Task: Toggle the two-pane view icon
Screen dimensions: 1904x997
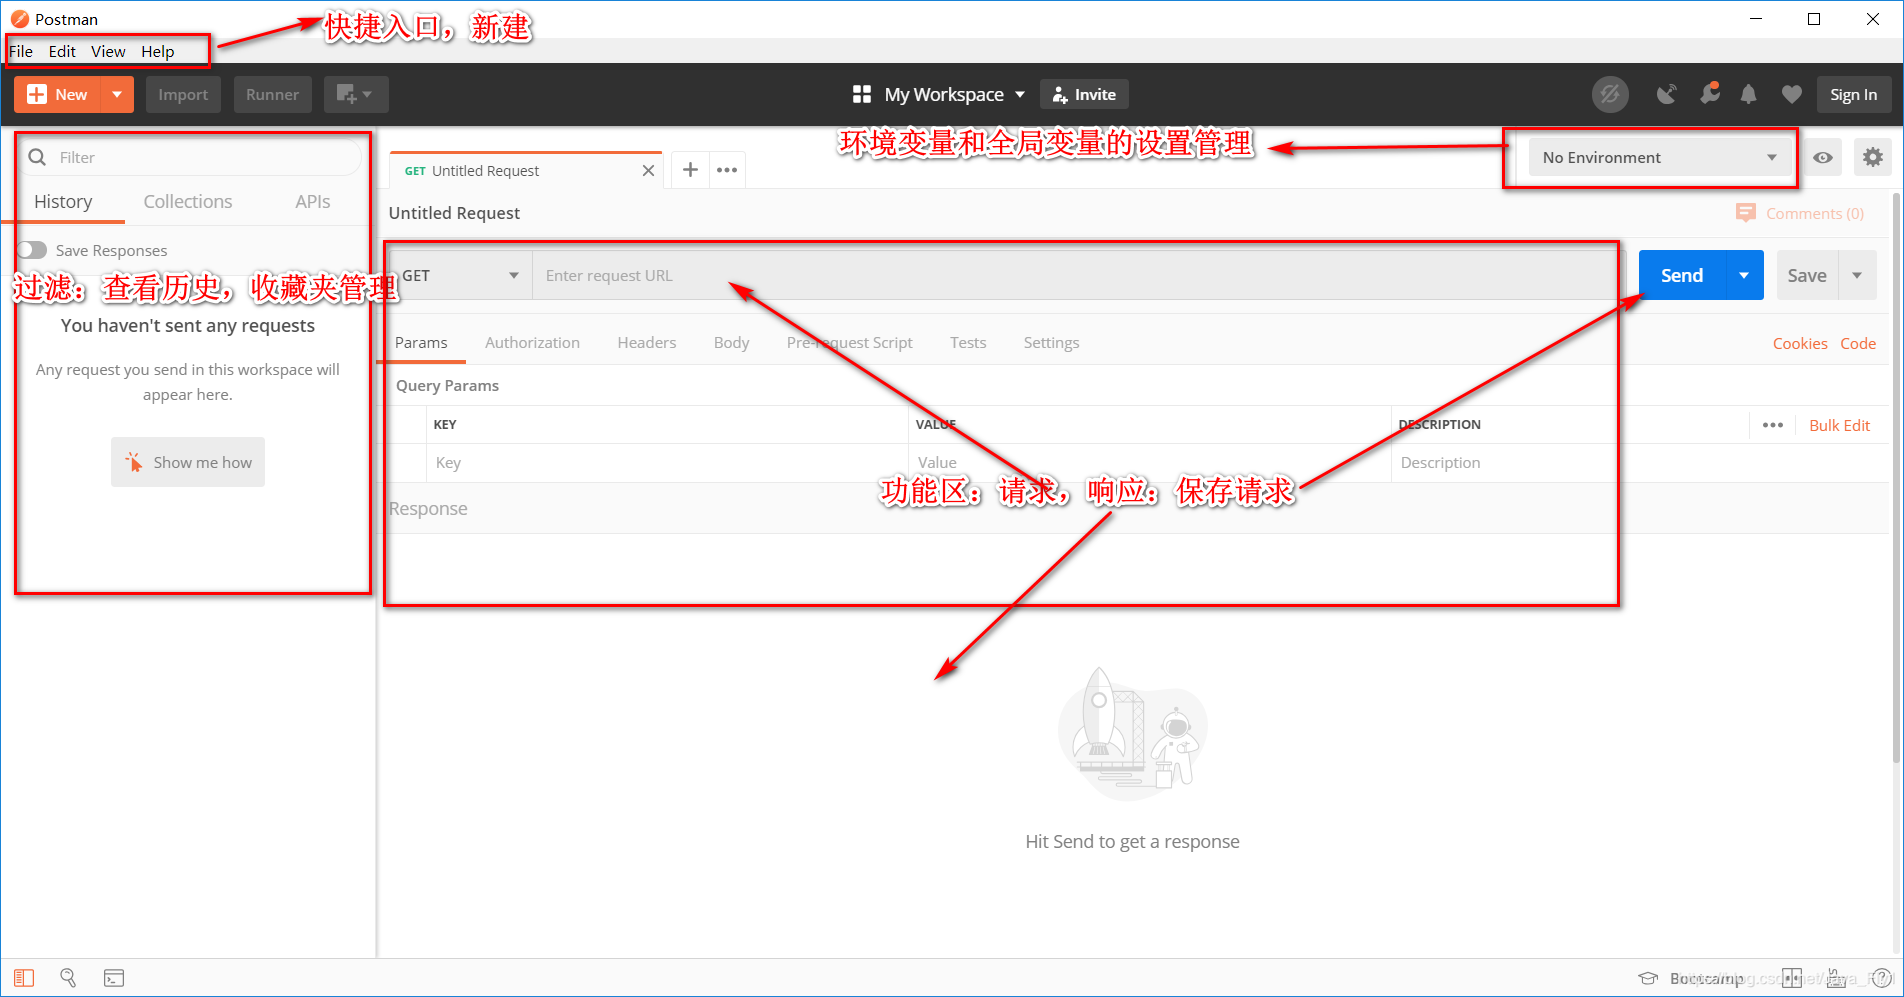Action: (x=1792, y=978)
